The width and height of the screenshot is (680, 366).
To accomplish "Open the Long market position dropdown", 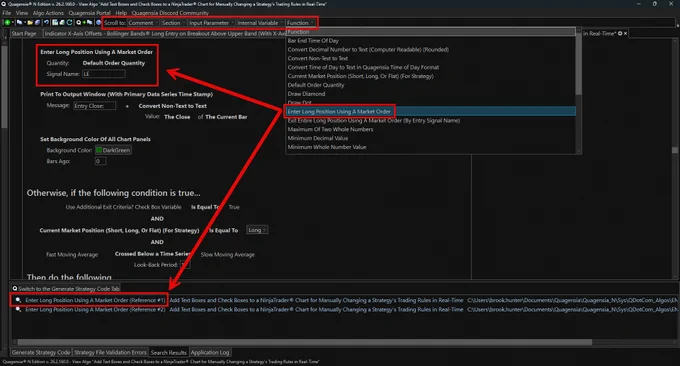I will [x=257, y=230].
